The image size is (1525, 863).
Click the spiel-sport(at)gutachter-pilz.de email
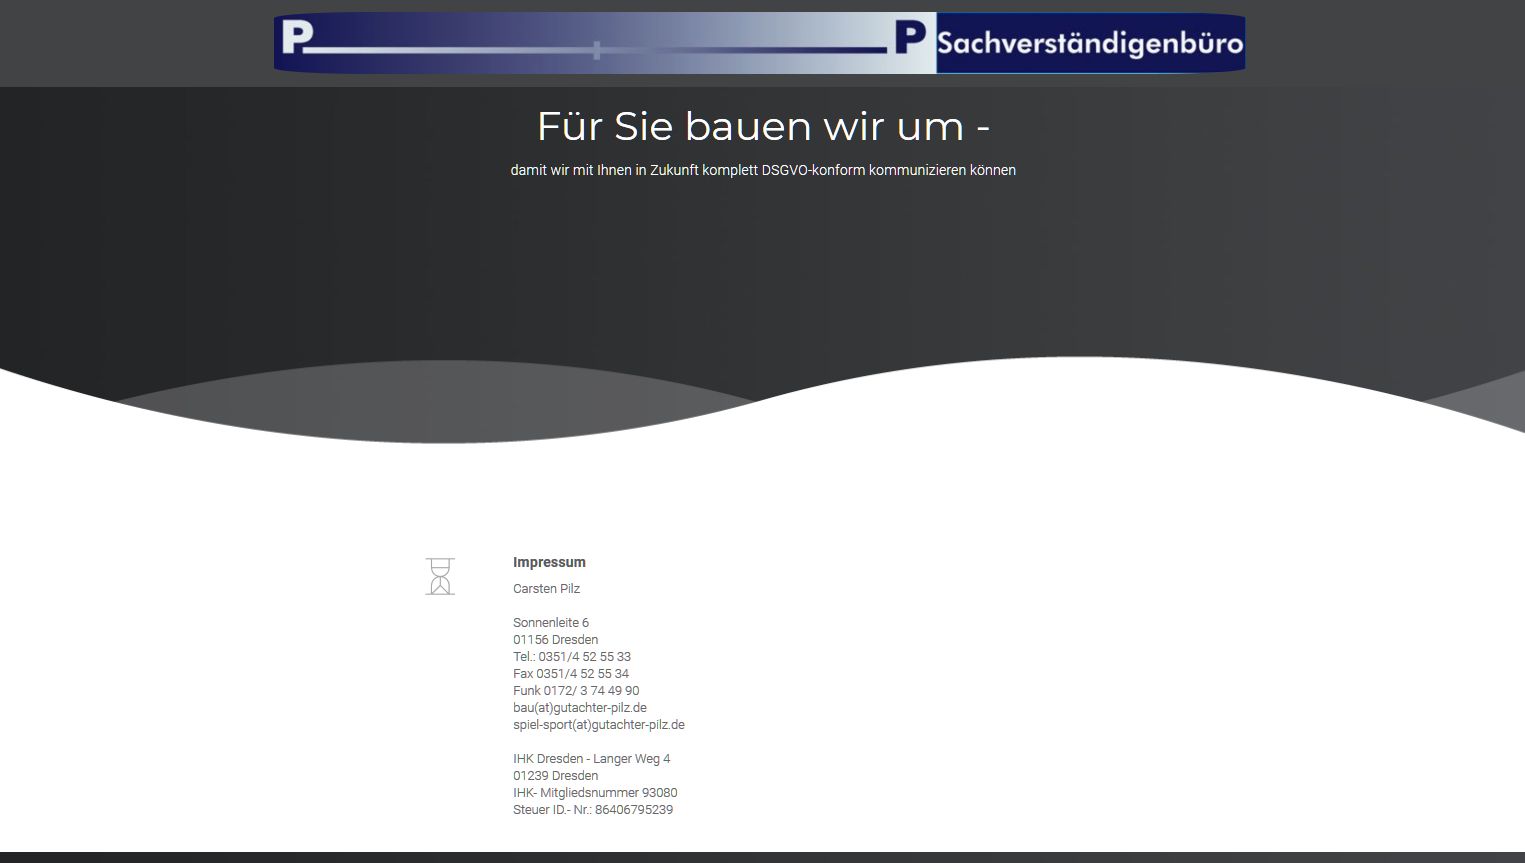pos(599,725)
